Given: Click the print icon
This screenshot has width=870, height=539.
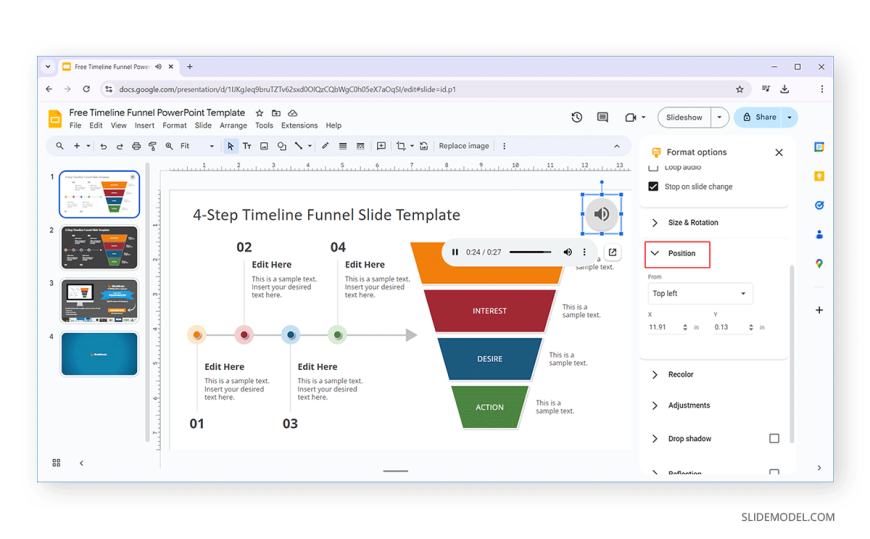Looking at the screenshot, I should pyautogui.click(x=136, y=147).
